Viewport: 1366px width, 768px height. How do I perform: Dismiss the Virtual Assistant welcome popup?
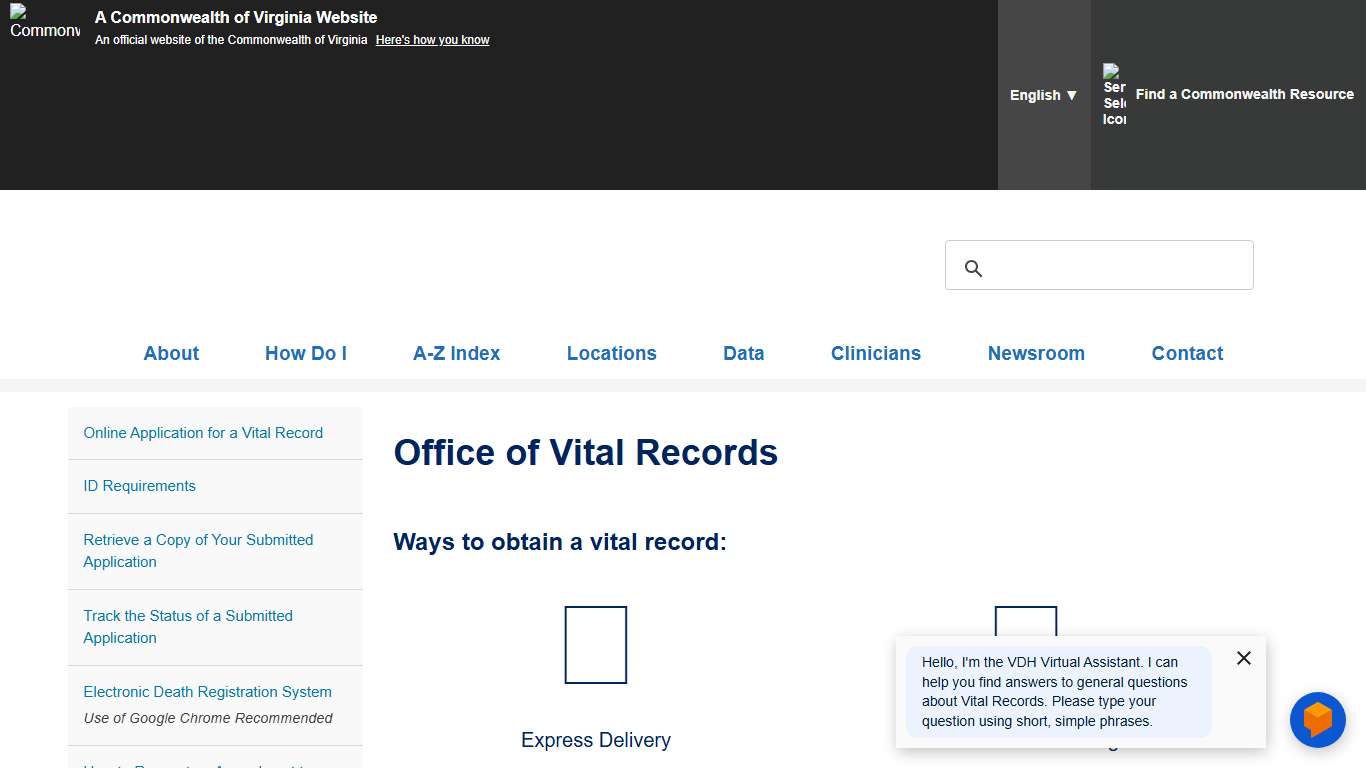(1243, 658)
